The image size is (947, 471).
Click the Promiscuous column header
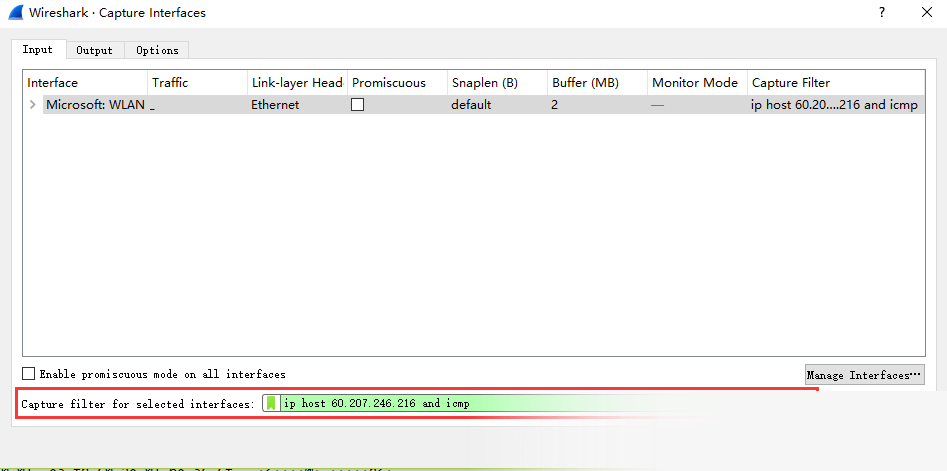(397, 83)
